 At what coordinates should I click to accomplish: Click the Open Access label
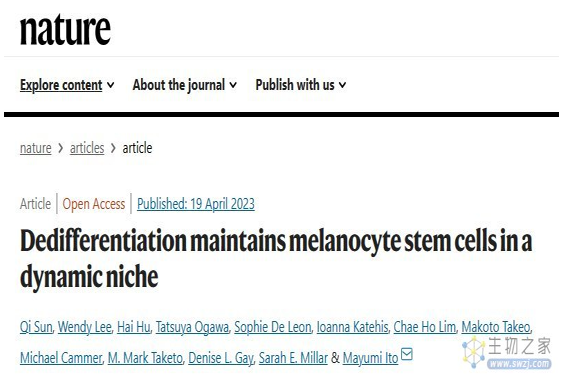pyautogui.click(x=94, y=204)
